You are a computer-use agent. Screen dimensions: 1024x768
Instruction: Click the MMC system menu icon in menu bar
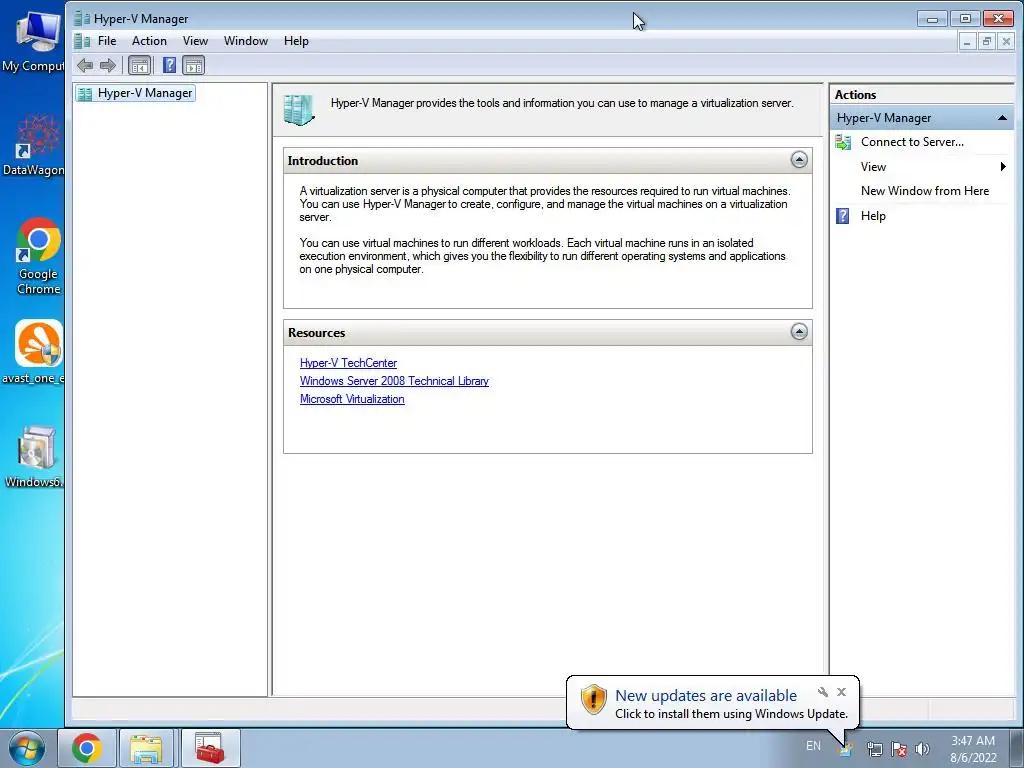82,41
